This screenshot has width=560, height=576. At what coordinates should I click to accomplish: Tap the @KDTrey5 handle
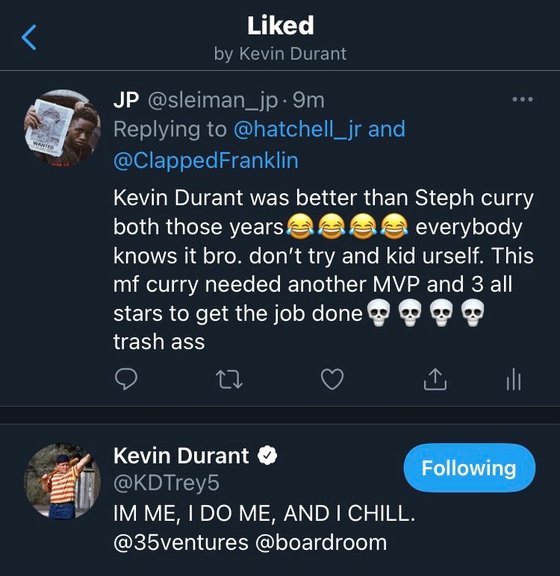[166, 483]
